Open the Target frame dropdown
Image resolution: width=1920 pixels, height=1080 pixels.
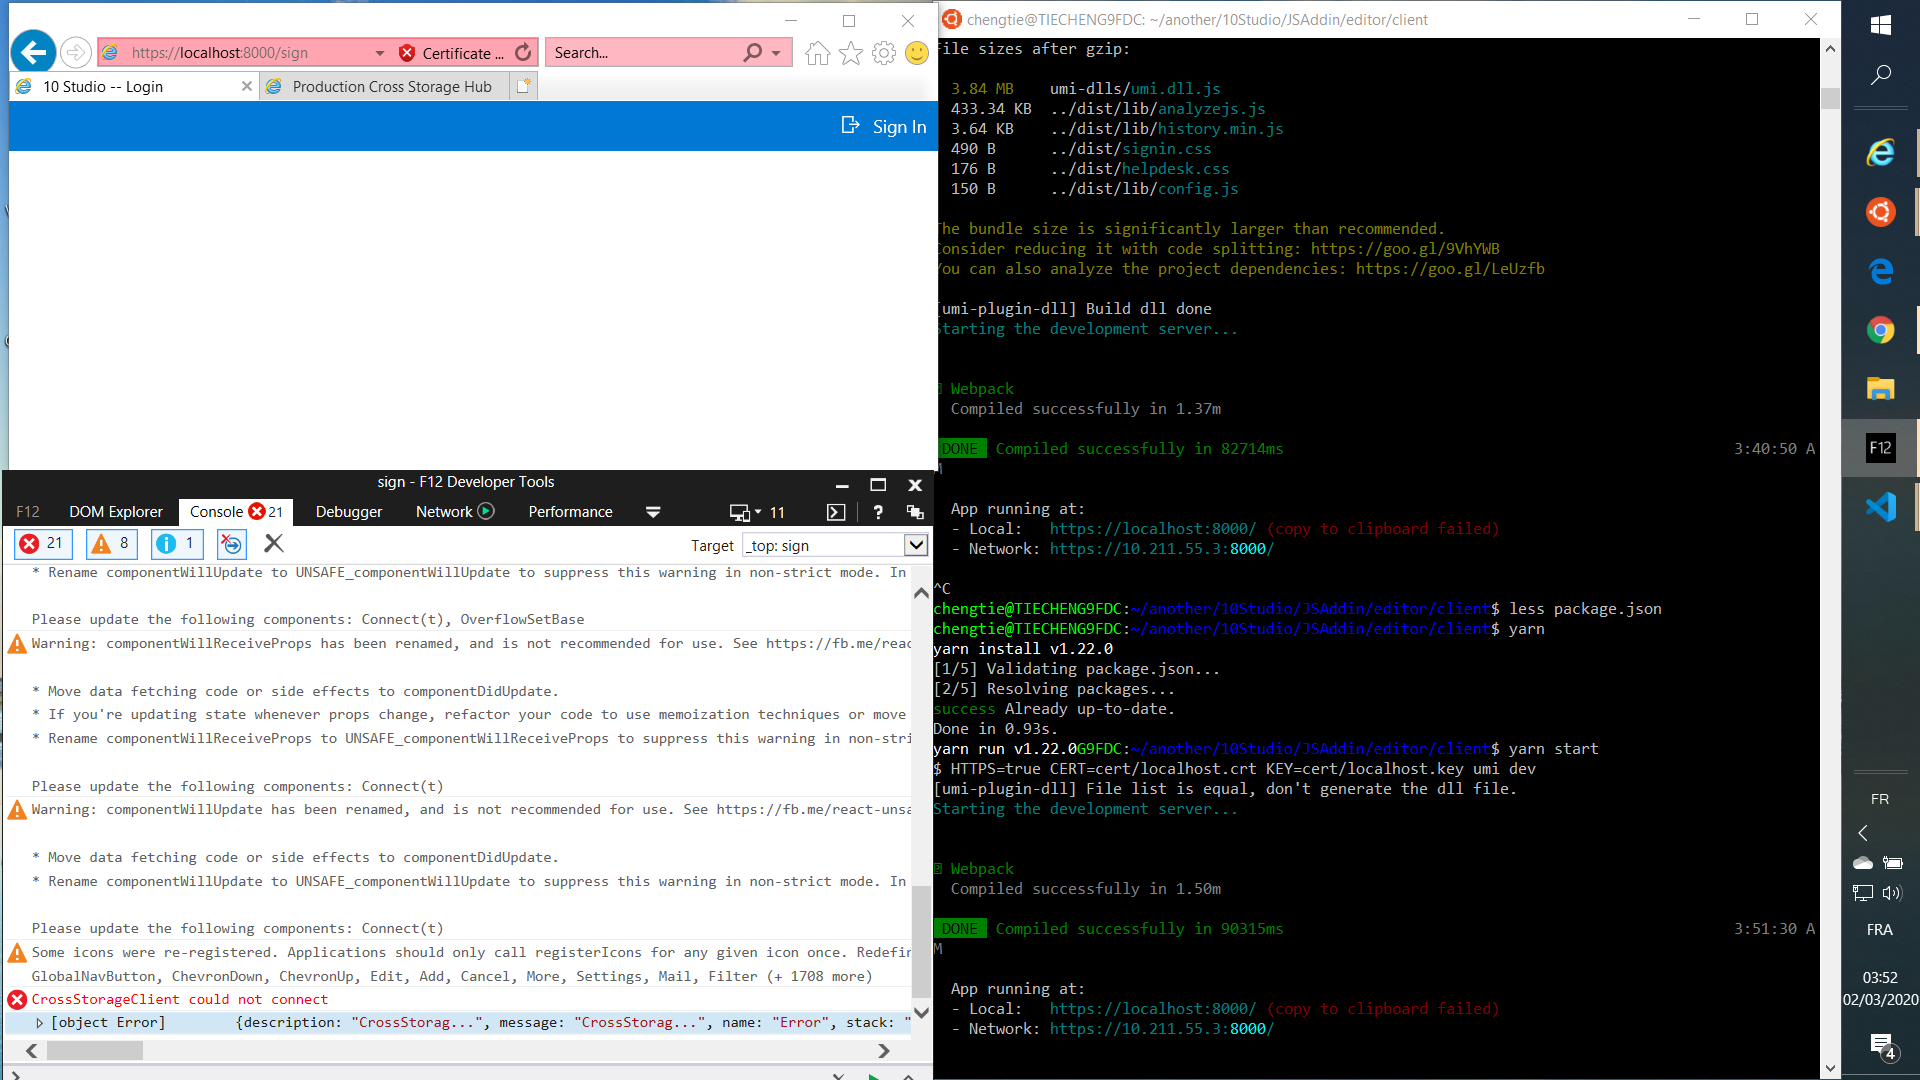click(x=915, y=545)
